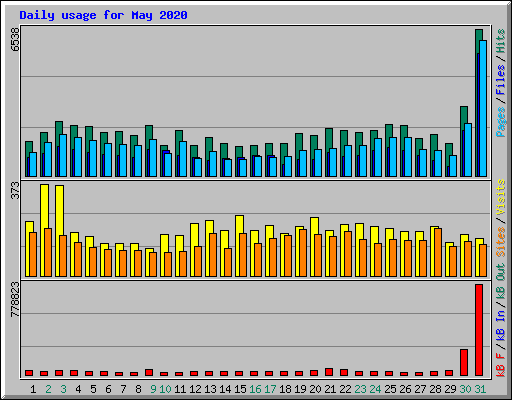Screen dimensions: 512x400
Task: Click day 12 on the date axis
Action: tap(195, 389)
